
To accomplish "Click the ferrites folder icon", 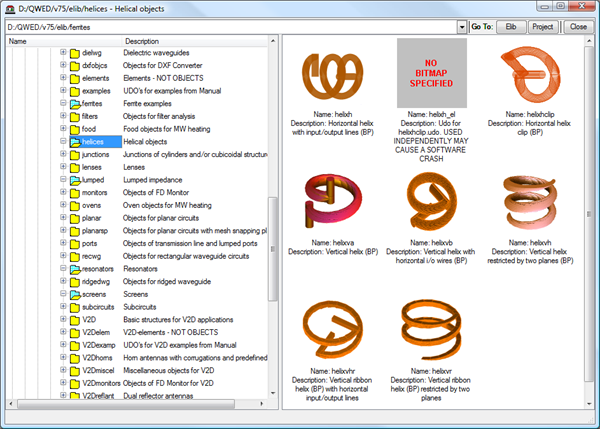I will [x=75, y=104].
